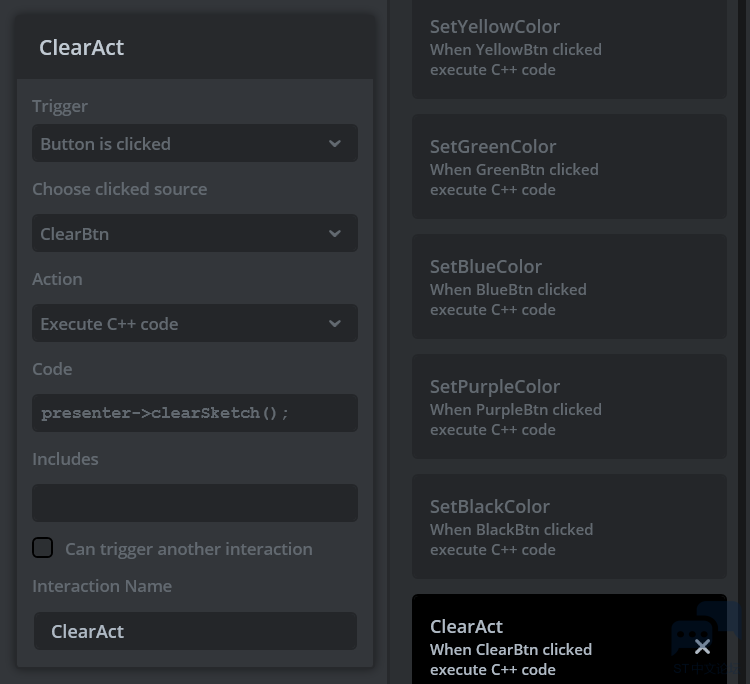Select the SetGreenColor interaction
This screenshot has width=750, height=684.
[568, 167]
